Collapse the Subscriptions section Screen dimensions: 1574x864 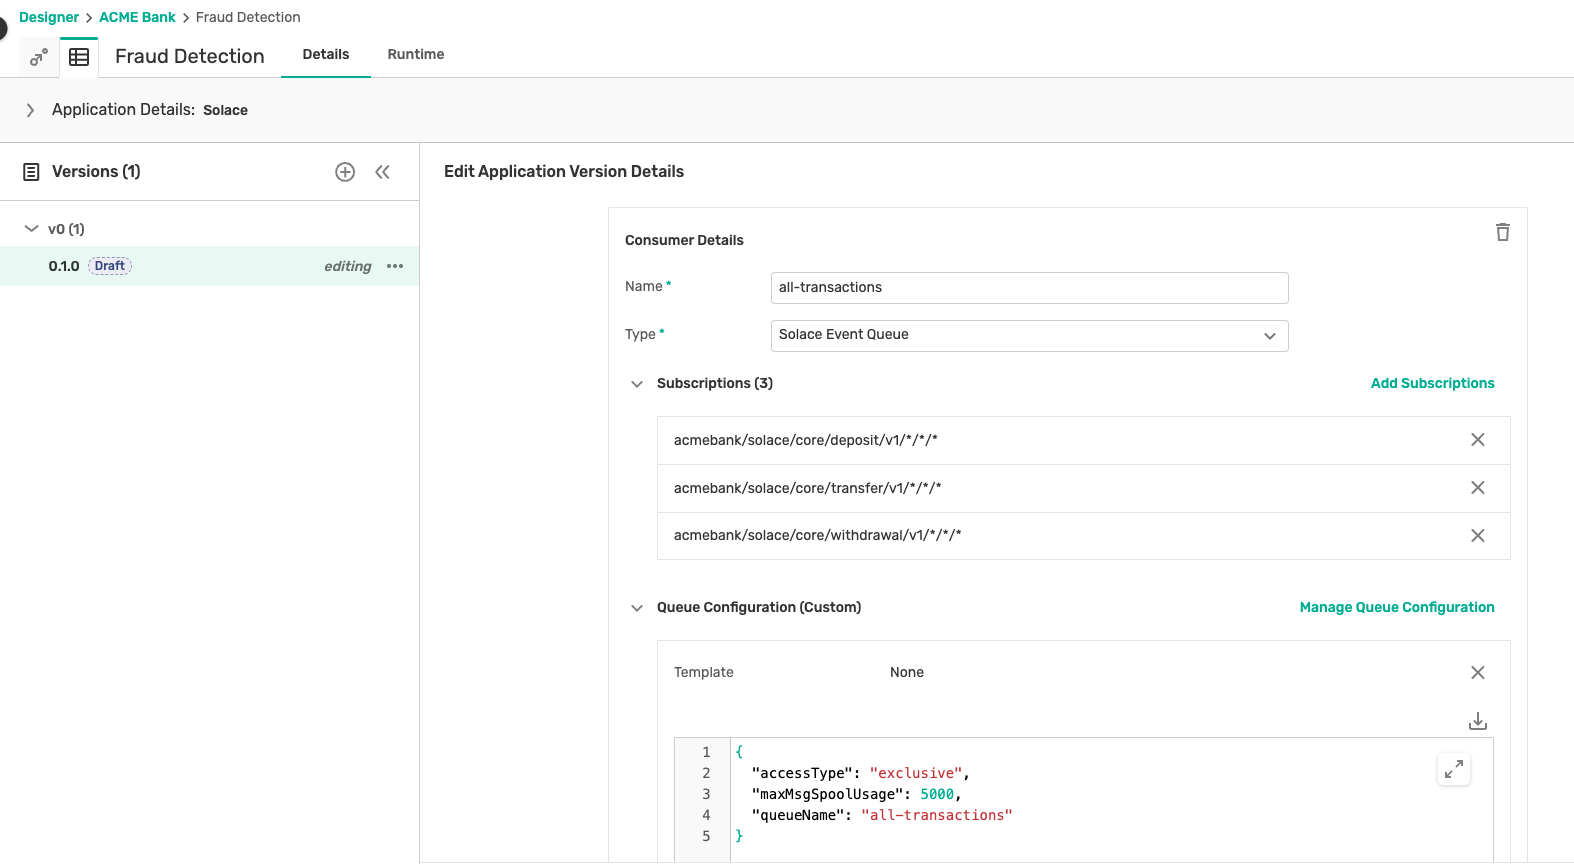click(x=637, y=384)
